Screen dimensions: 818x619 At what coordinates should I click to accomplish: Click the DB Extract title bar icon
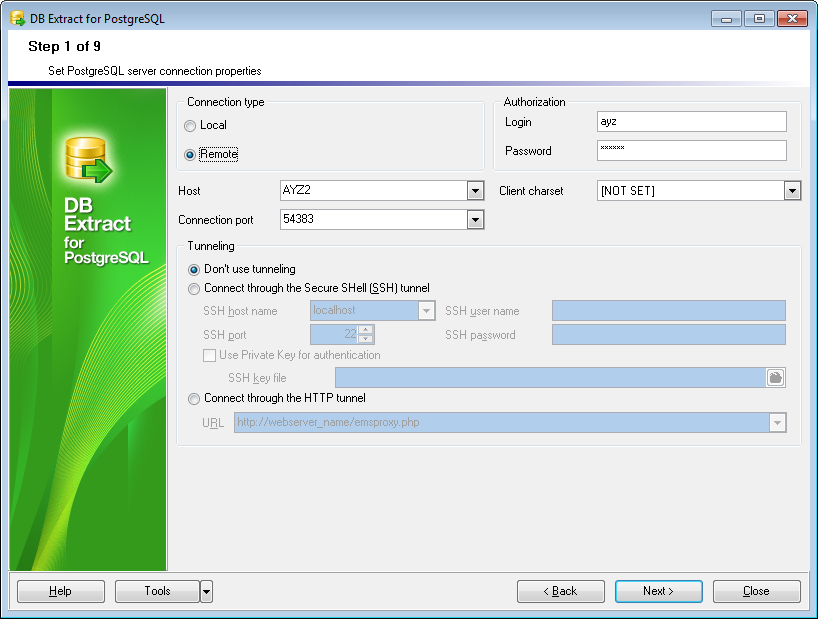point(17,19)
